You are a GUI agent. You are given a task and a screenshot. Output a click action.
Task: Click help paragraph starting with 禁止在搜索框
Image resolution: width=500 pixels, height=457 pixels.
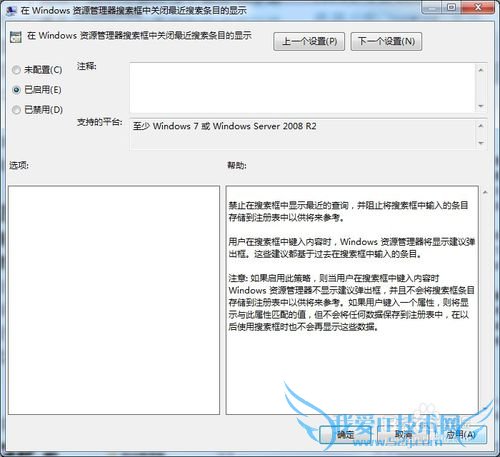[348, 211]
